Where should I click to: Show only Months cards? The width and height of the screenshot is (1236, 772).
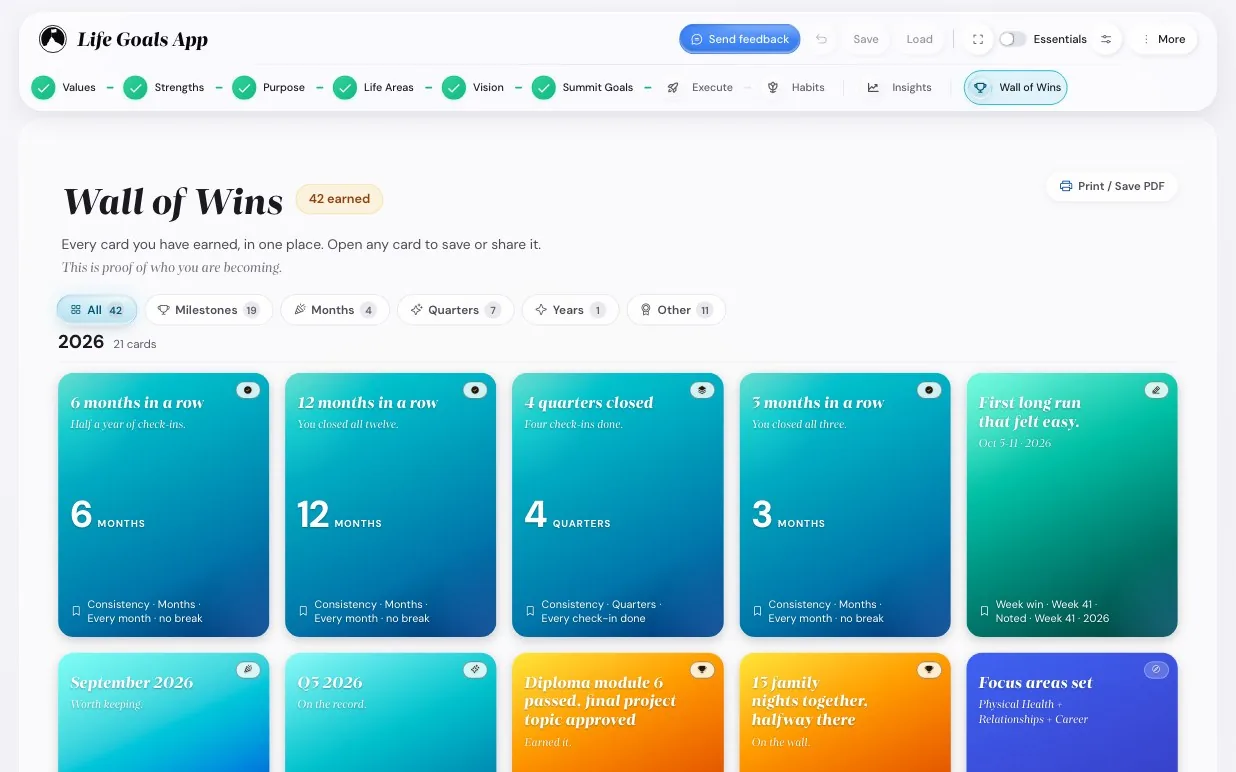coord(334,310)
